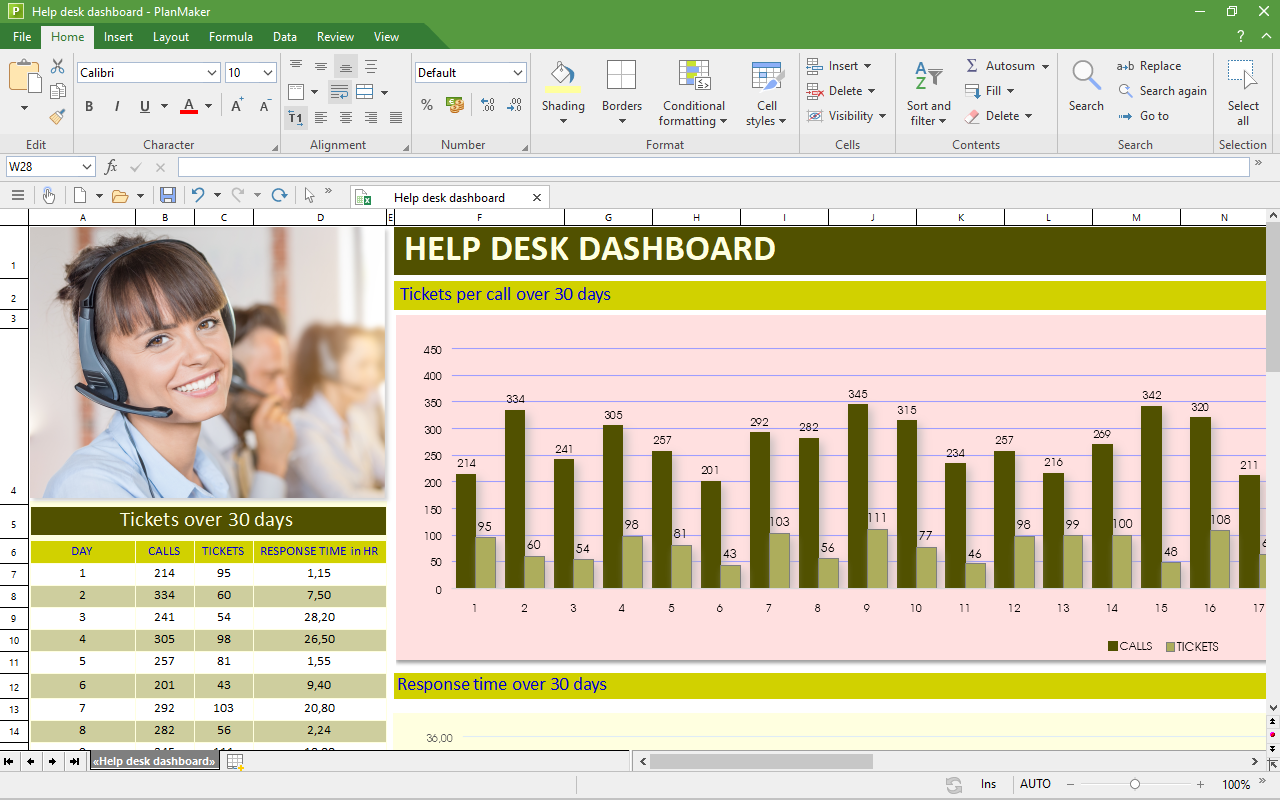Toggle Italic formatting
Viewport: 1280px width, 800px height.
pos(117,106)
